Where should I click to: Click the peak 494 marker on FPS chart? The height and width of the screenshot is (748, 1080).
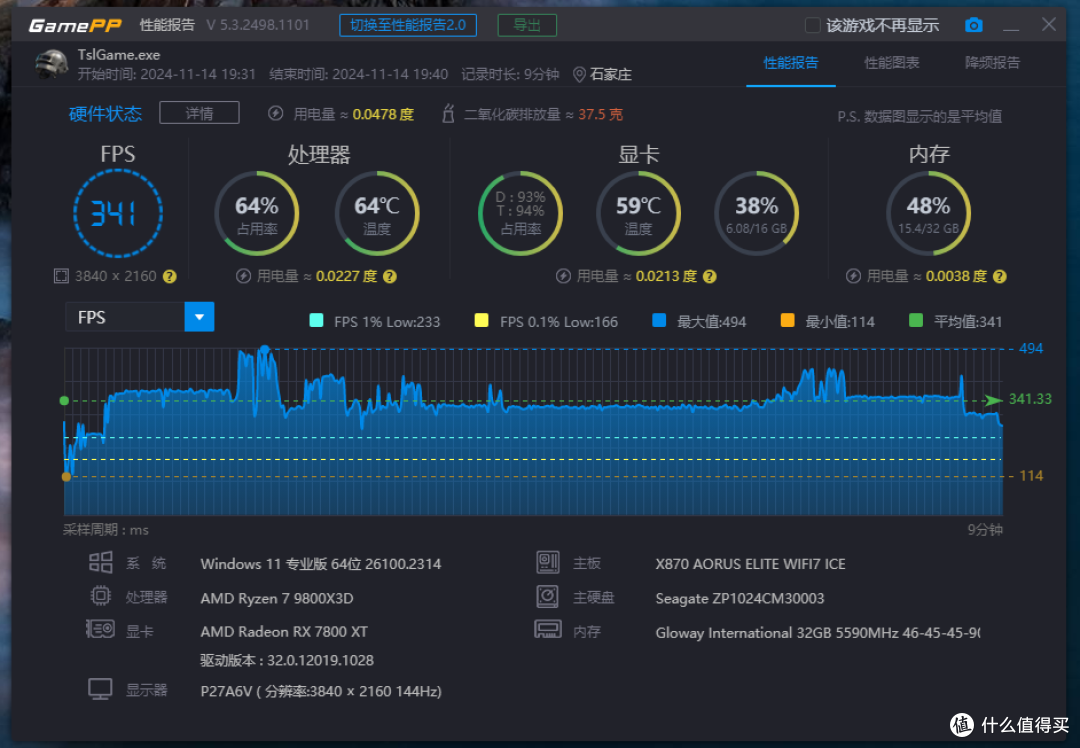point(264,349)
